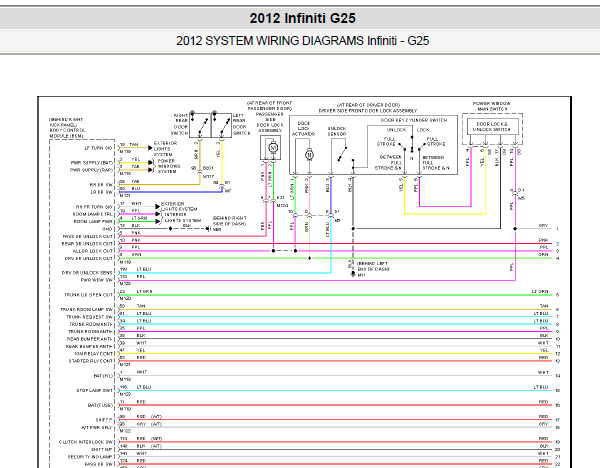Click the "Door Lock & Unlock Switch" box
The width and height of the screenshot is (600, 468).
492,127
